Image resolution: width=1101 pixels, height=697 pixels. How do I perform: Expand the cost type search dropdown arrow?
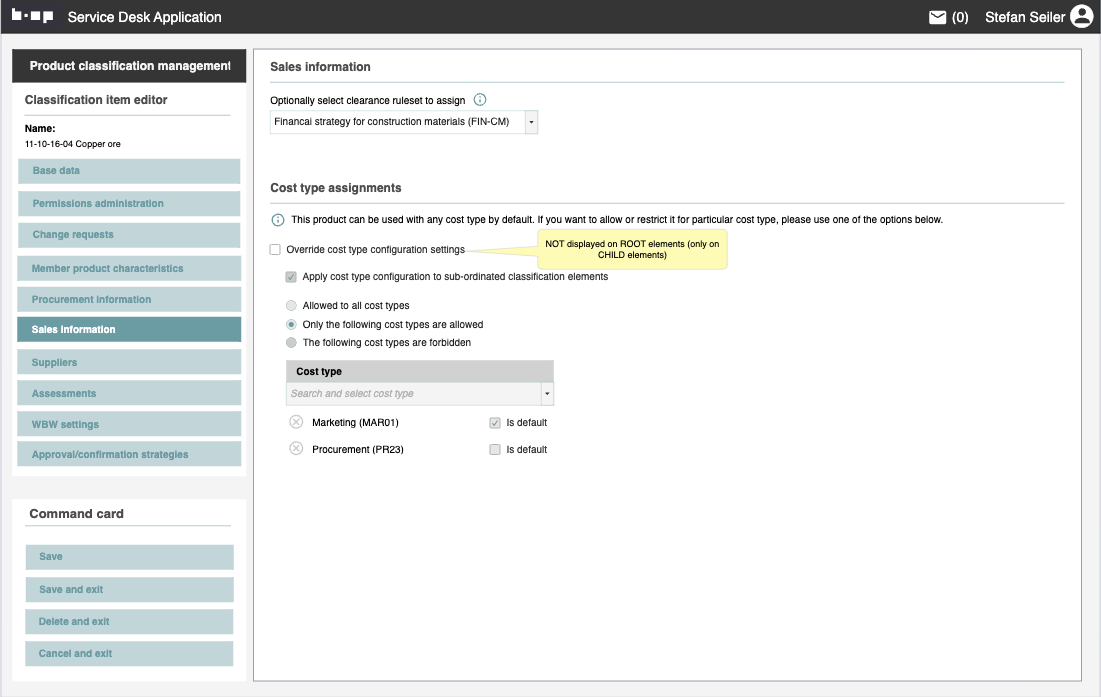point(547,394)
